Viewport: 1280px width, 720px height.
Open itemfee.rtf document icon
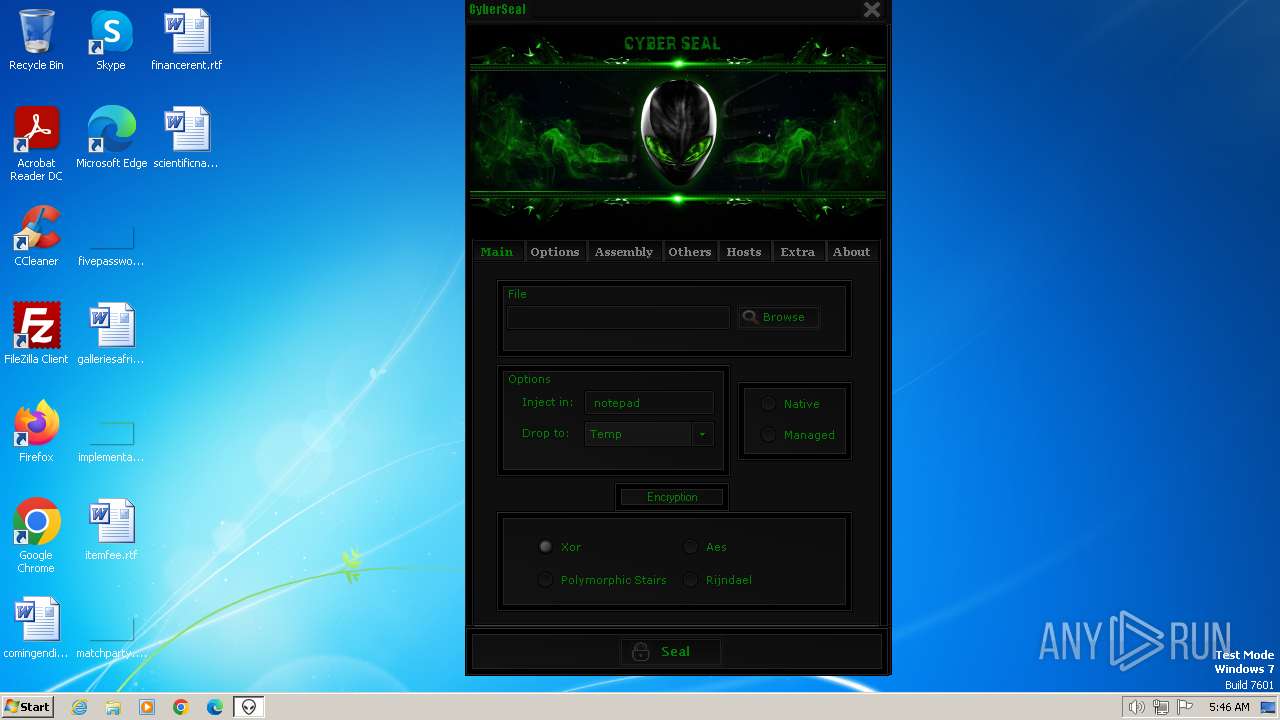pyautogui.click(x=111, y=530)
